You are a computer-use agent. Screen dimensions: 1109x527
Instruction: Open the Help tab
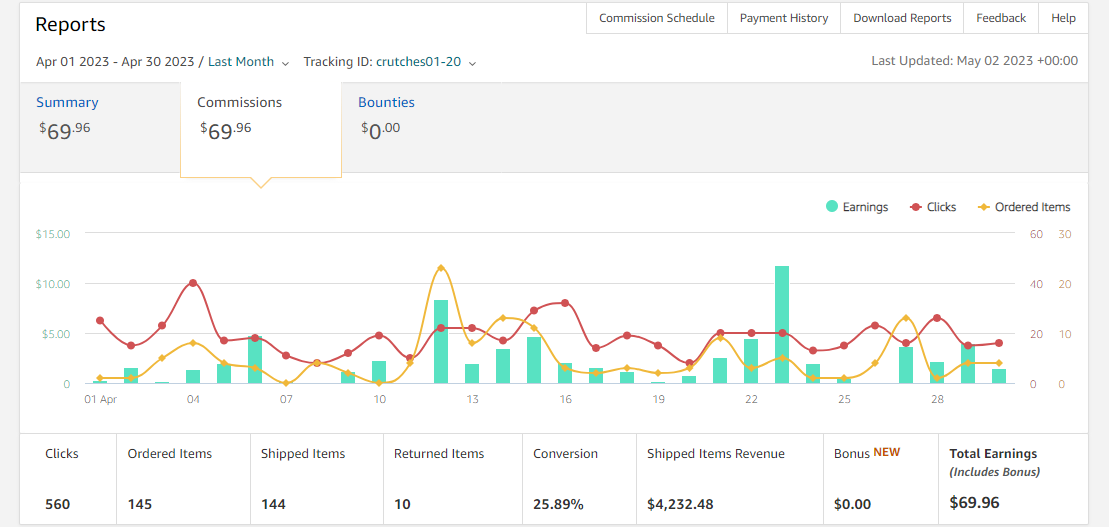pyautogui.click(x=1063, y=18)
